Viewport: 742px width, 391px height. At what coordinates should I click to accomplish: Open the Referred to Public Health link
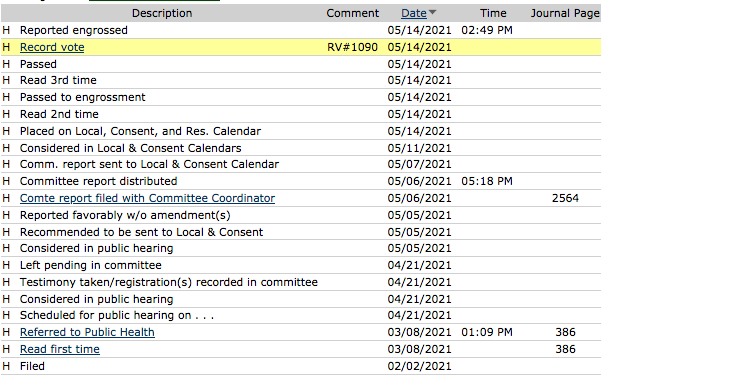click(87, 332)
